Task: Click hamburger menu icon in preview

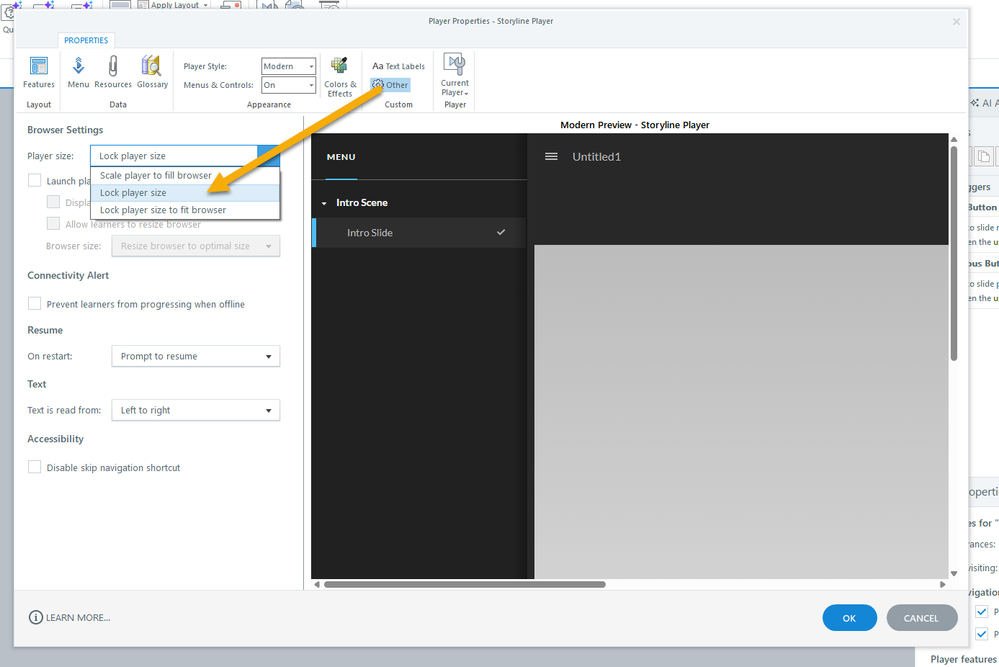Action: pos(551,157)
